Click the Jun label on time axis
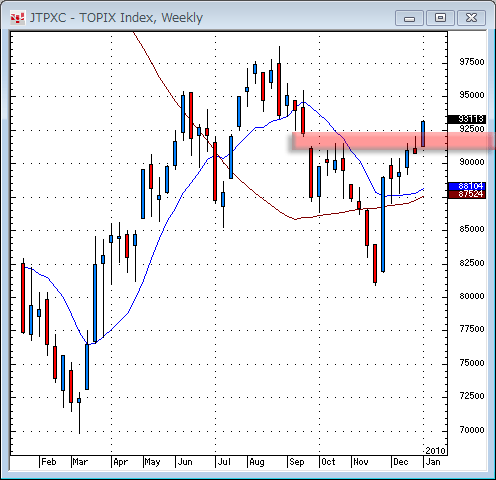Viewport: 496px width, 480px height. 185,462
